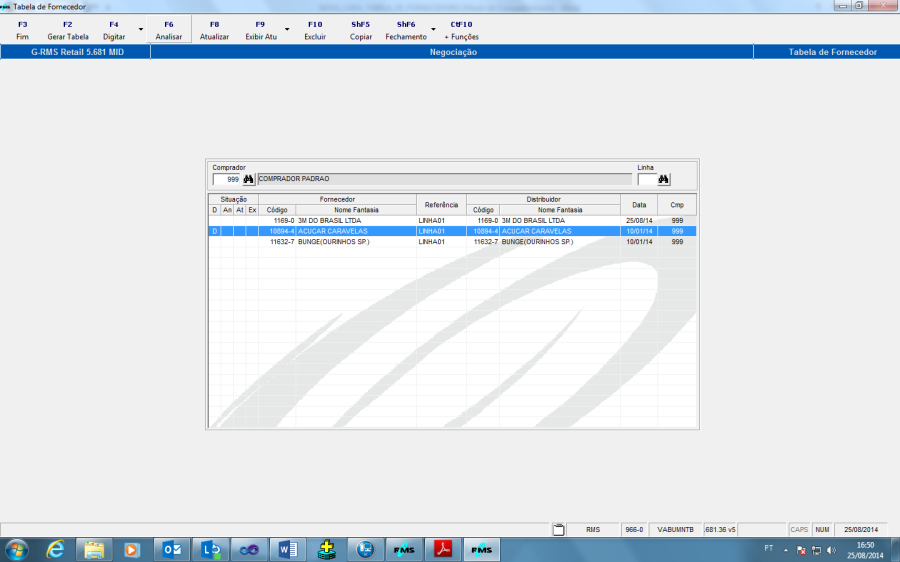Click the Distribuidor 3M DO BRASIL LTDA cell
Viewport: 900px width, 562px height.
click(x=560, y=220)
